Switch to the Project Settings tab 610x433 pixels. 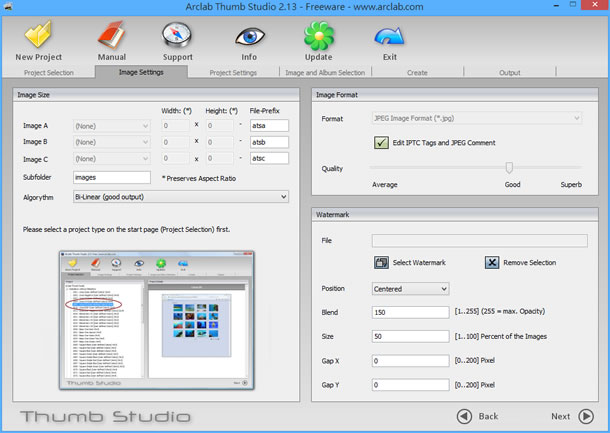point(233,73)
